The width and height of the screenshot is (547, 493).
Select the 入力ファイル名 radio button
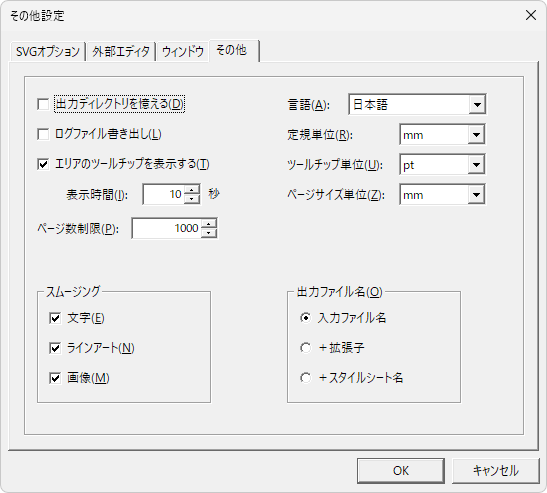306,318
